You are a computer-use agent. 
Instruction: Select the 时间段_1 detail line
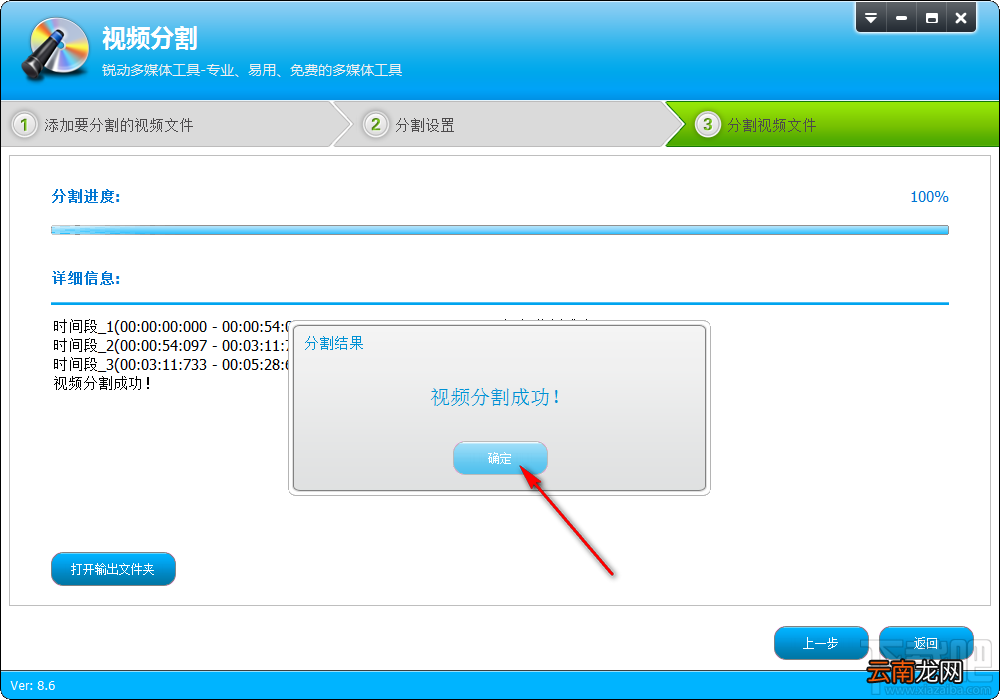click(171, 326)
